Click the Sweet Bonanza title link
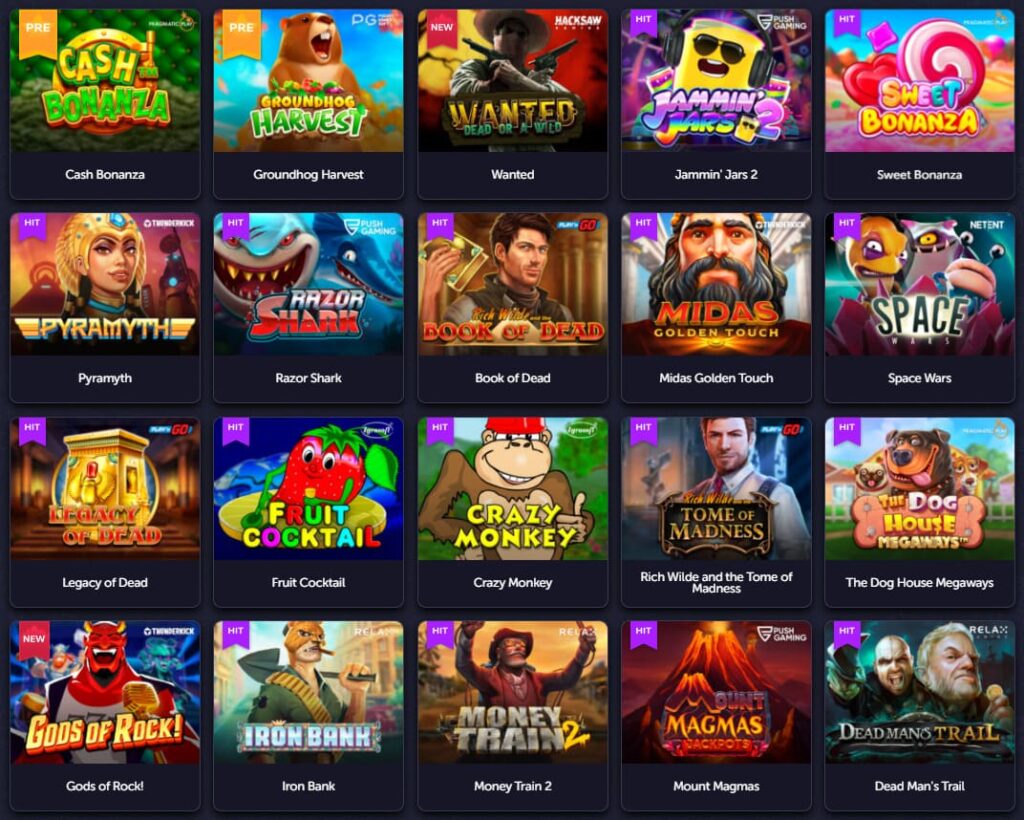The image size is (1024, 820). point(919,174)
